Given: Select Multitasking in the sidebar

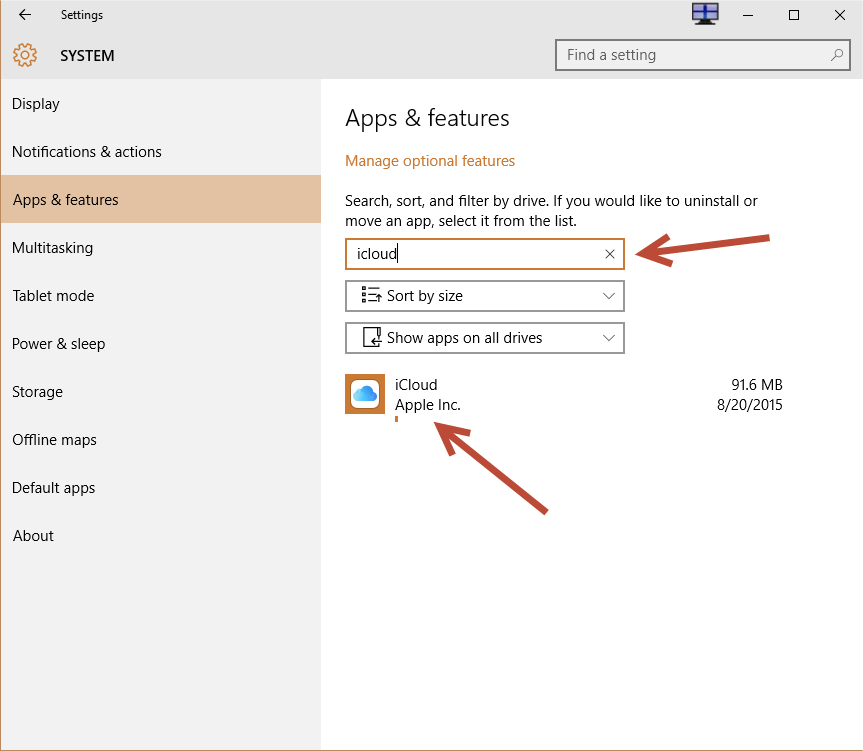Looking at the screenshot, I should (52, 248).
